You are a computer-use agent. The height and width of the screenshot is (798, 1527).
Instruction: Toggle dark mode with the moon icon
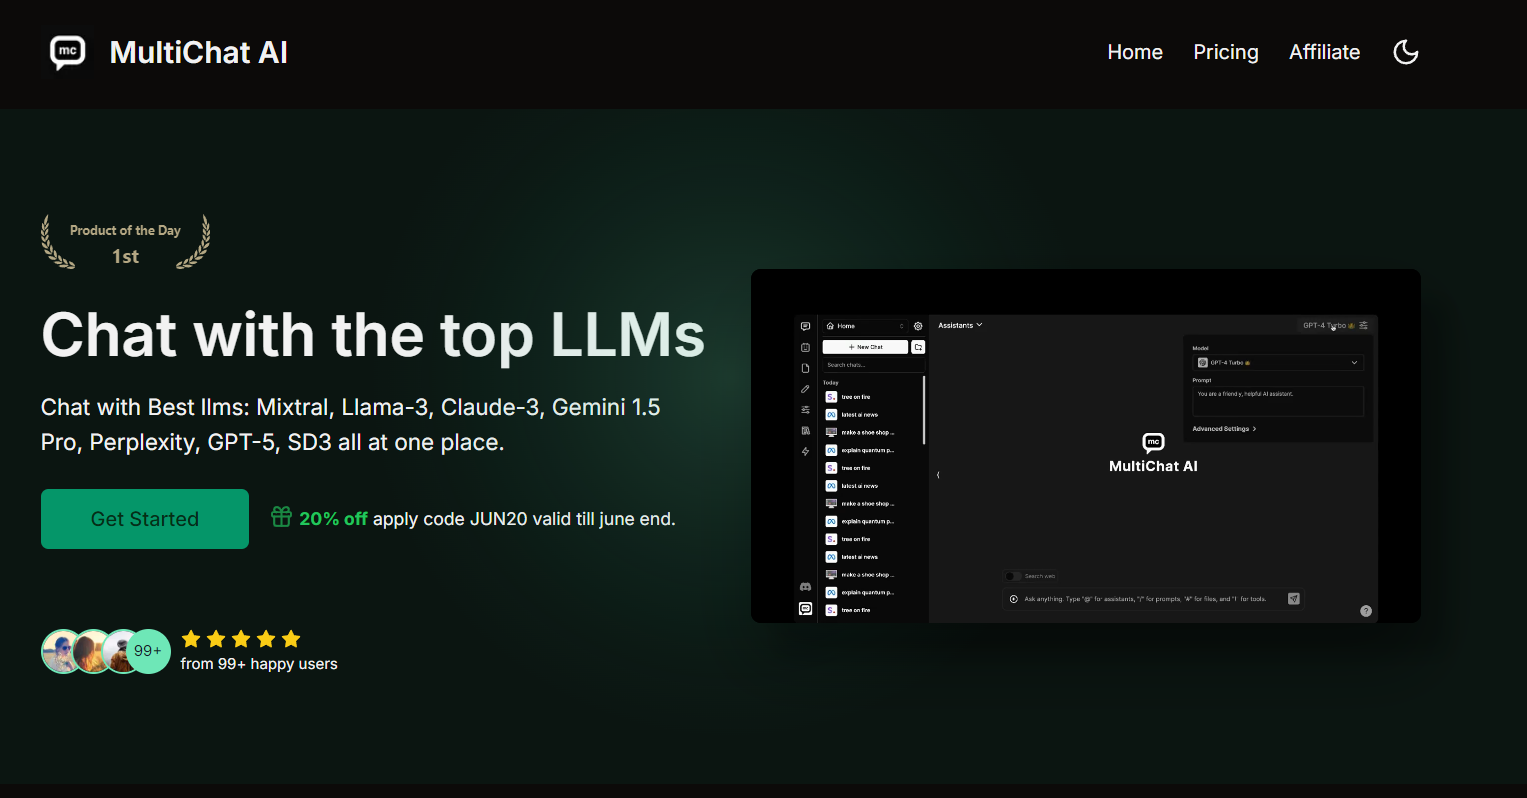[1406, 52]
